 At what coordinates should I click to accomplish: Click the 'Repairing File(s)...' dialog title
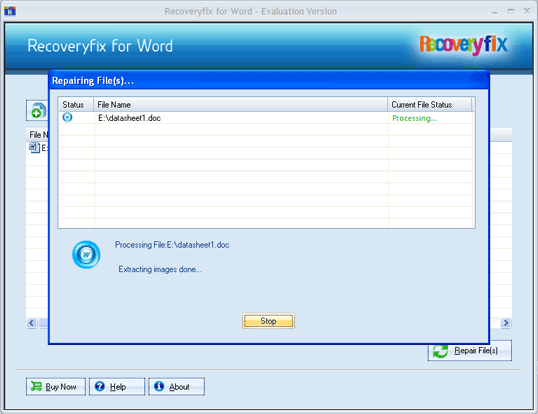coord(93,81)
